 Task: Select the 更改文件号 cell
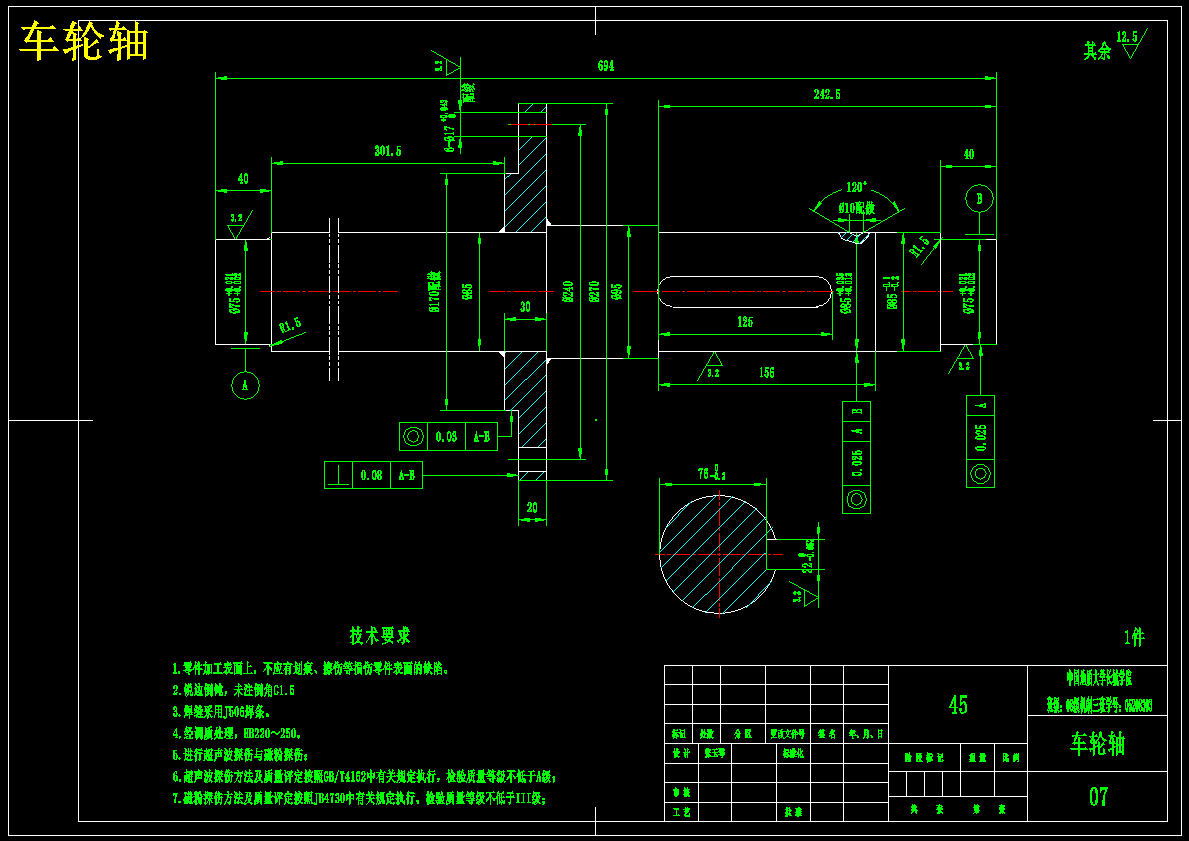coord(789,734)
